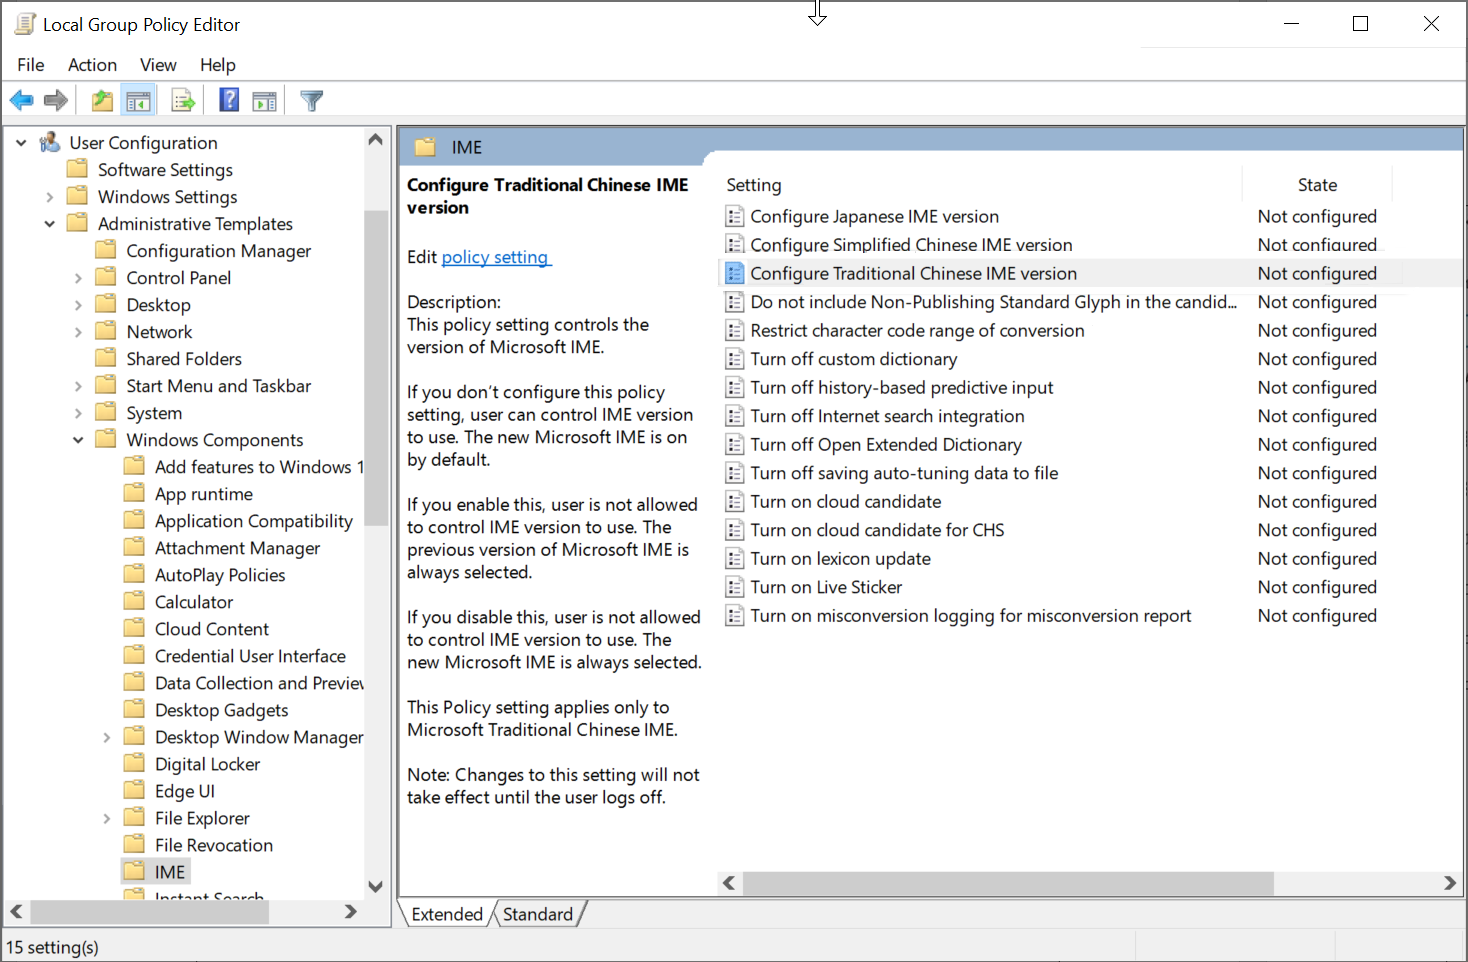The width and height of the screenshot is (1468, 962).
Task: Click the Turn on Live Sticker policy icon
Action: (x=735, y=587)
